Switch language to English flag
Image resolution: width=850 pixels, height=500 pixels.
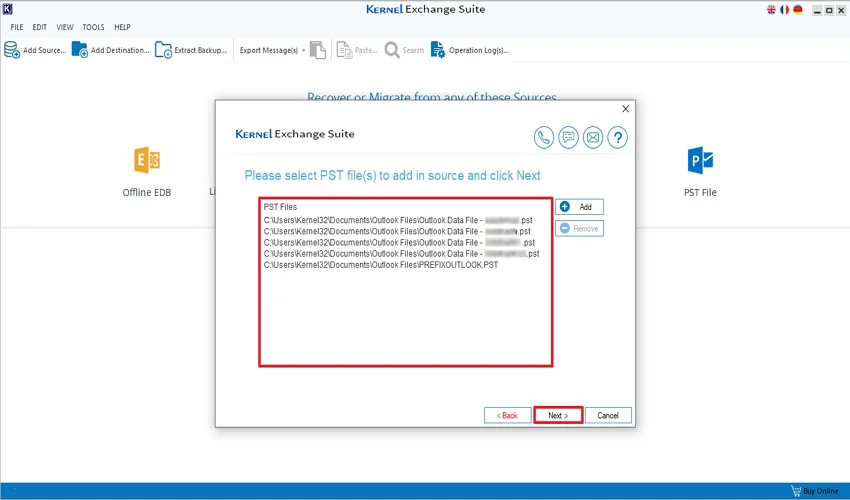tap(771, 10)
